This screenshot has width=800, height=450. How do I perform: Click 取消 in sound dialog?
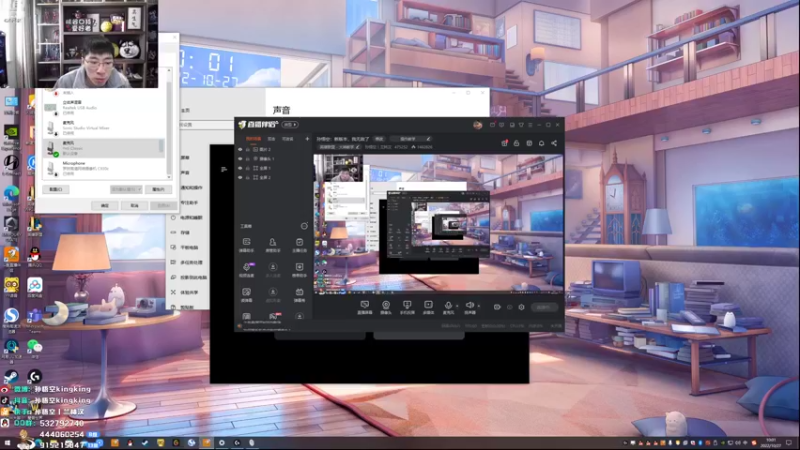click(x=134, y=205)
